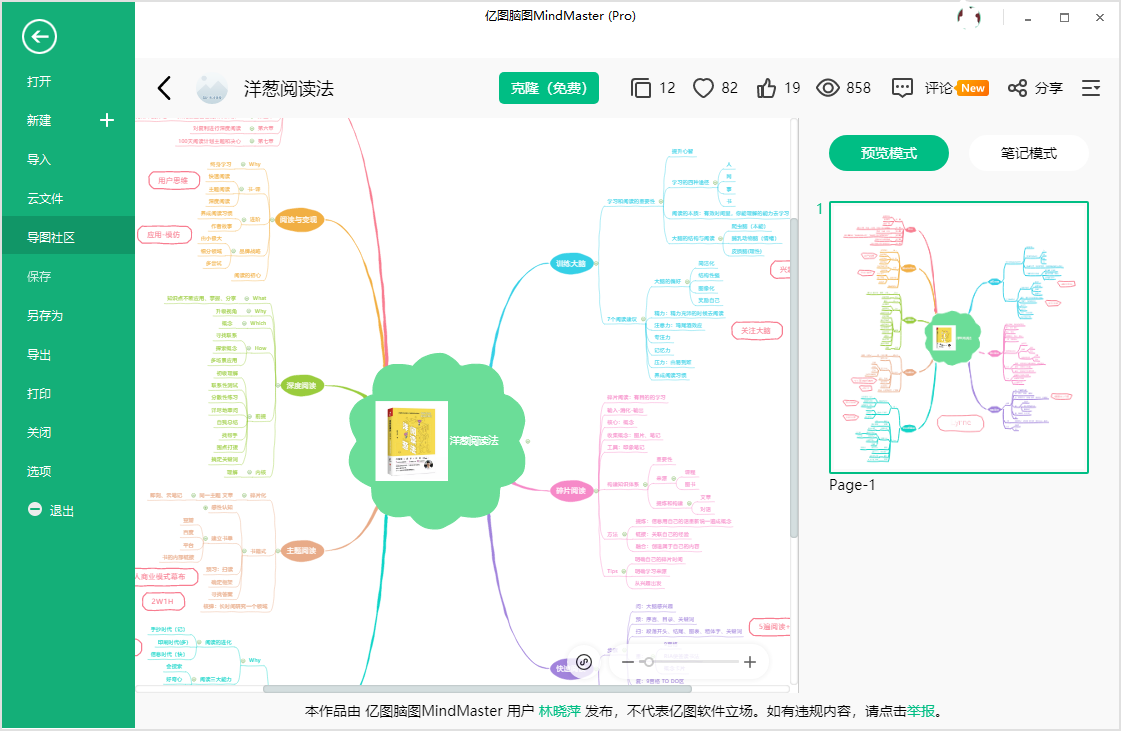This screenshot has height=731, width=1121.
Task: Click the plus icon next to 新建
Action: [107, 120]
